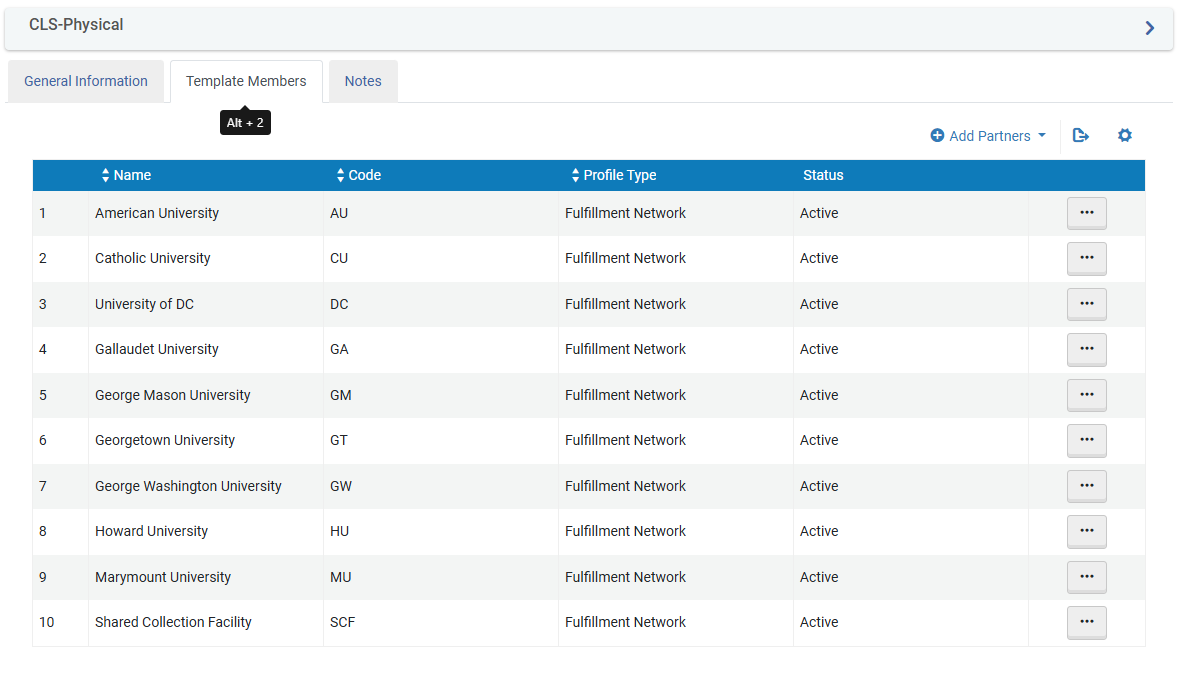Click Fulfillment Network in the American University row
Viewport: 1180px width, 681px height.
pos(625,213)
